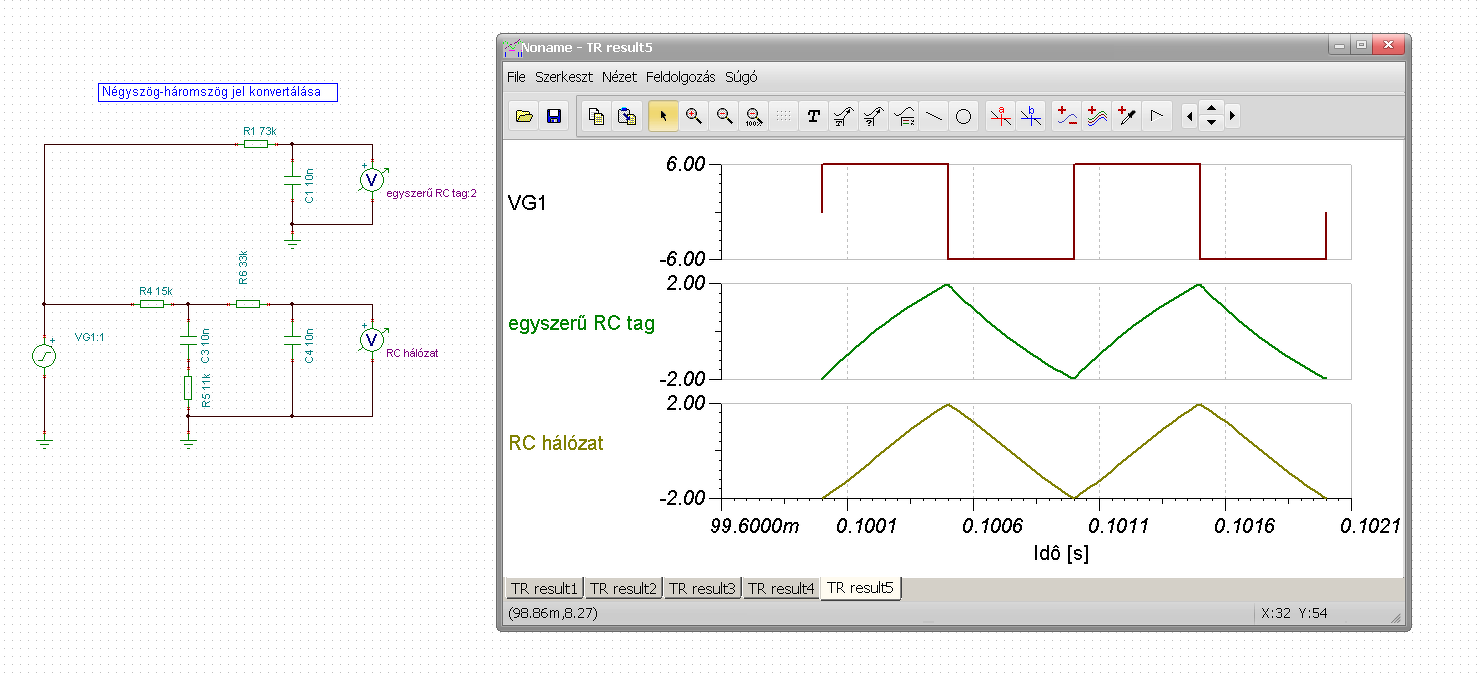The width and height of the screenshot is (1482, 677).
Task: Enable cursor b icon
Action: click(1031, 116)
